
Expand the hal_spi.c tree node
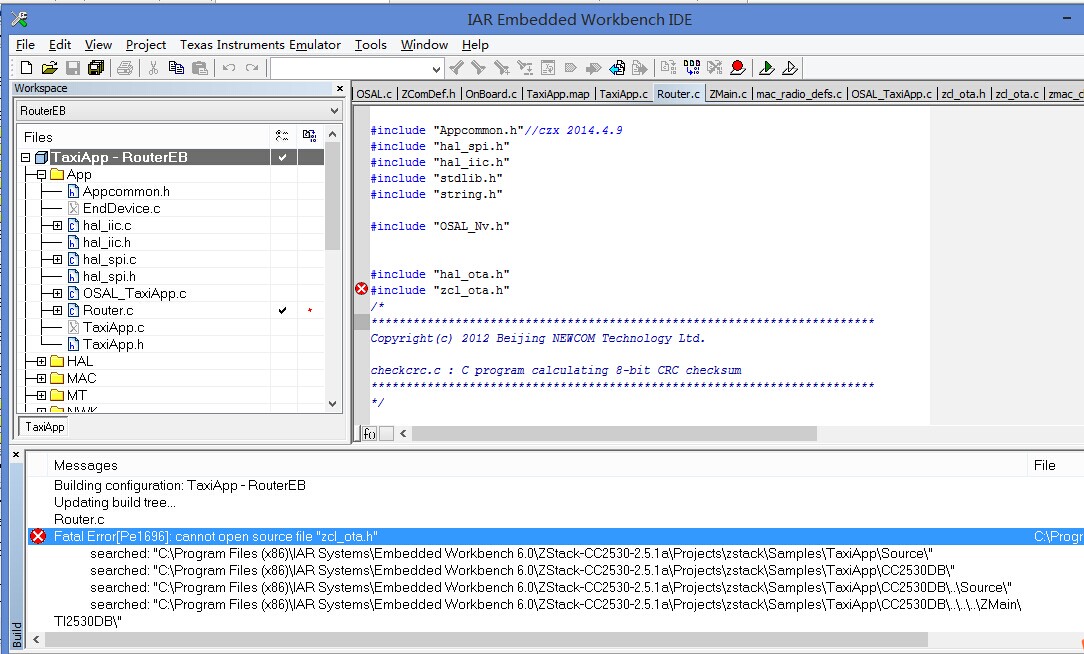(x=57, y=259)
